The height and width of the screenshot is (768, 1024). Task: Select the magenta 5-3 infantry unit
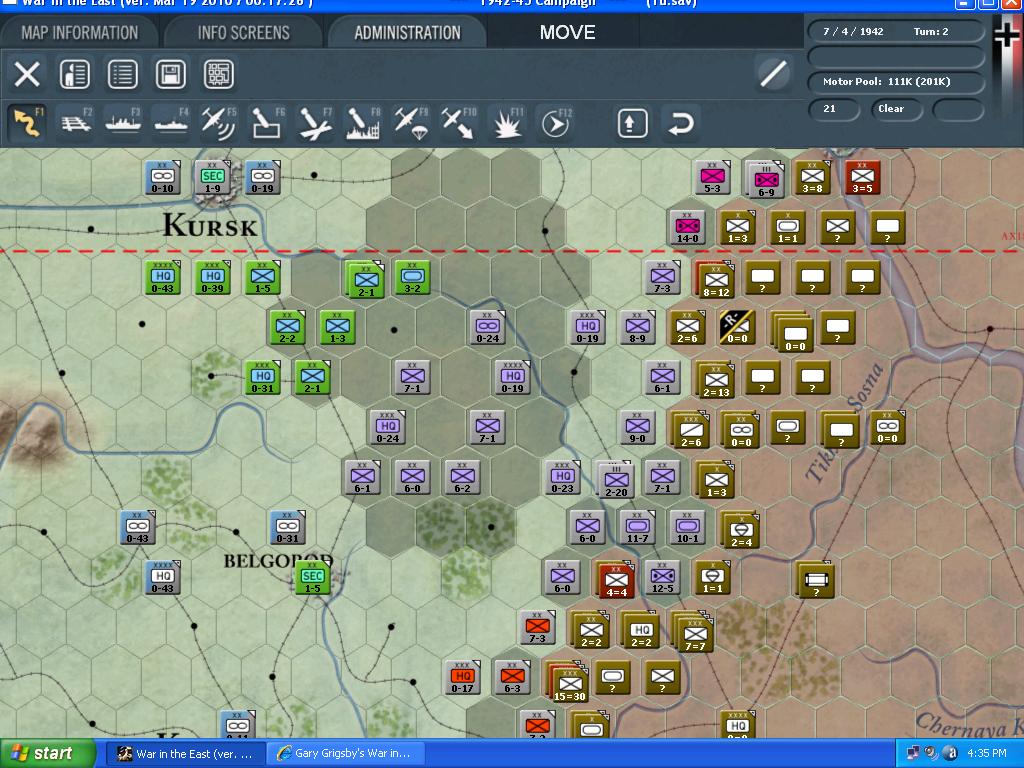pyautogui.click(x=712, y=178)
